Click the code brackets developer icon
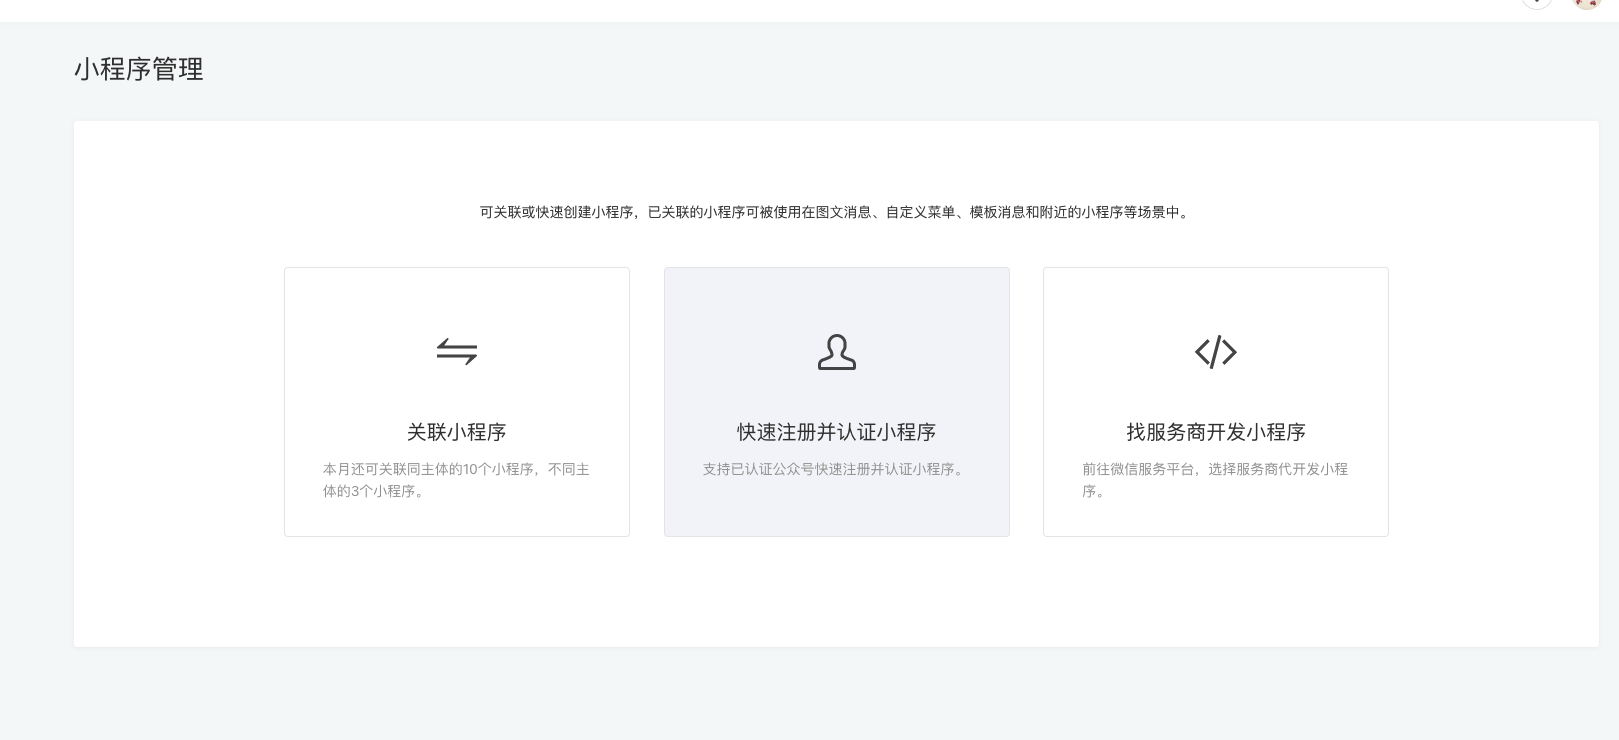This screenshot has width=1619, height=740. tap(1216, 352)
